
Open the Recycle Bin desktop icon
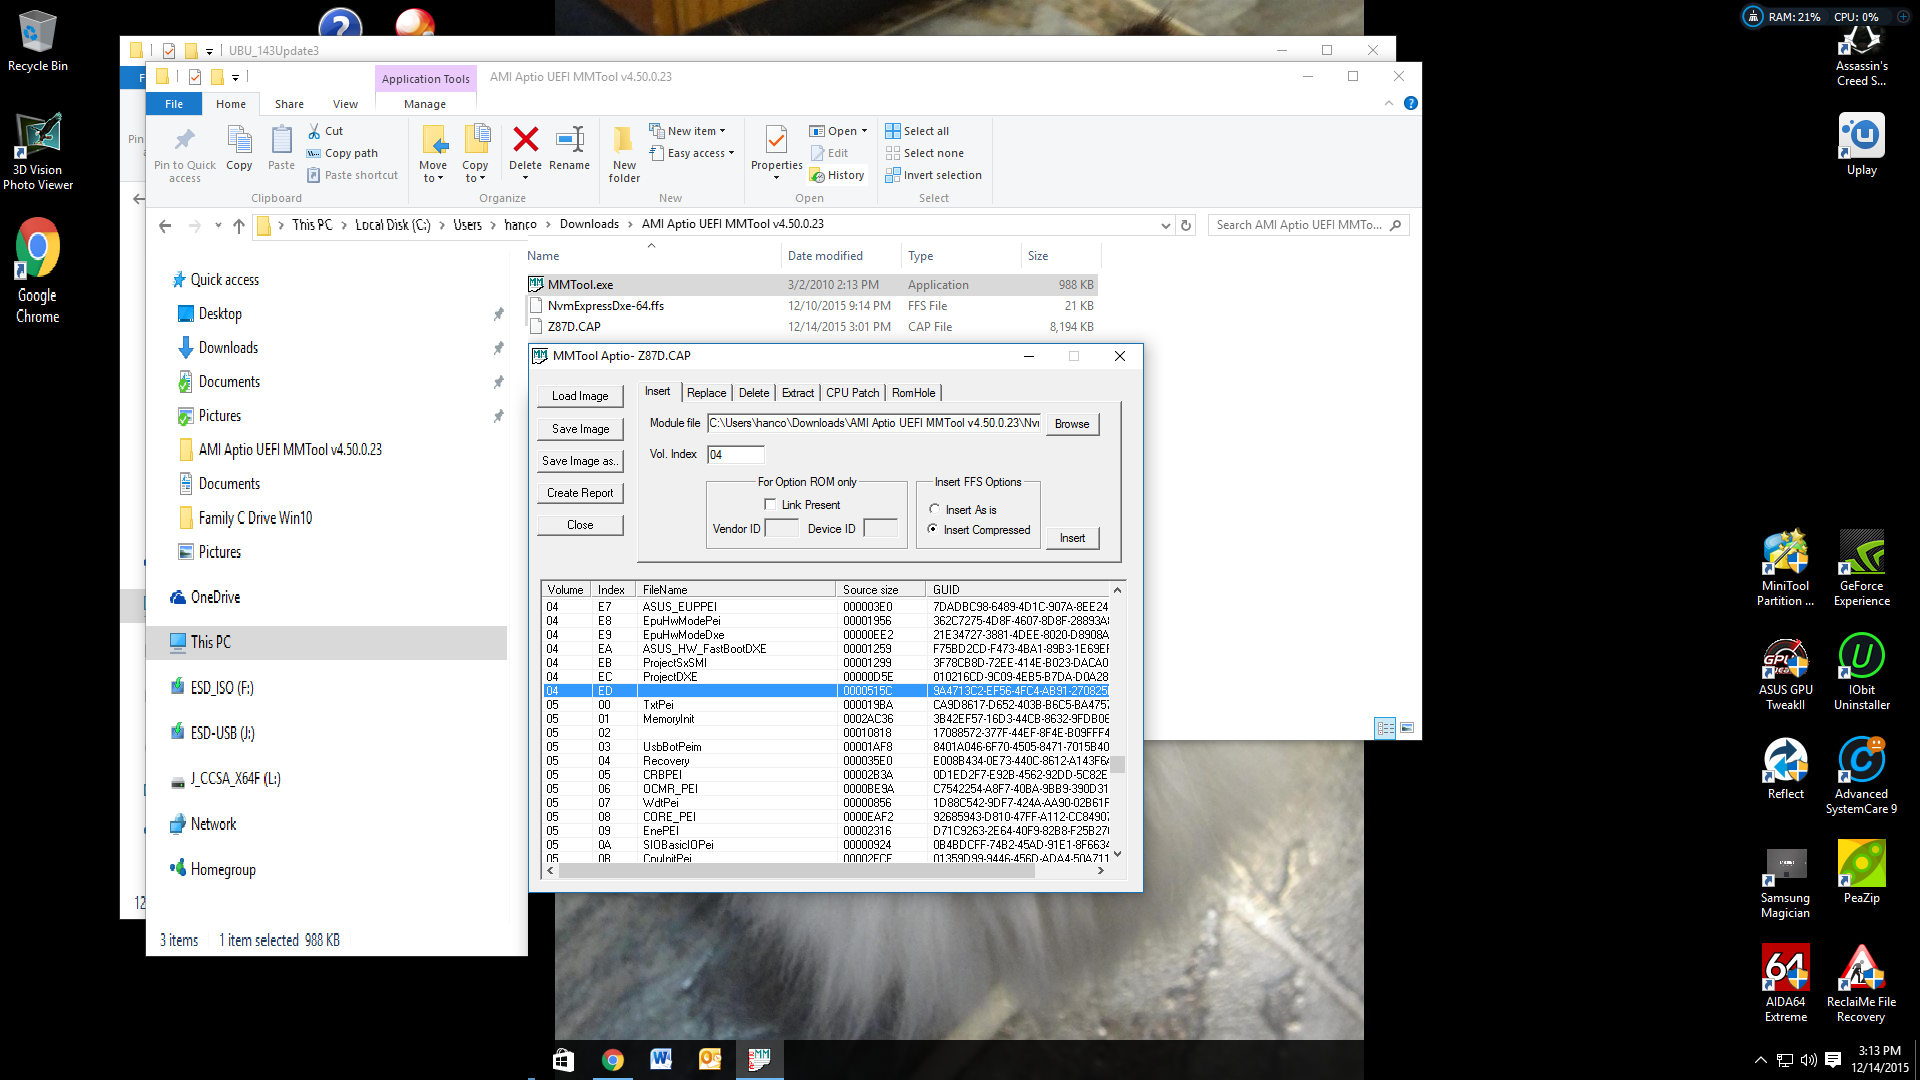(38, 41)
